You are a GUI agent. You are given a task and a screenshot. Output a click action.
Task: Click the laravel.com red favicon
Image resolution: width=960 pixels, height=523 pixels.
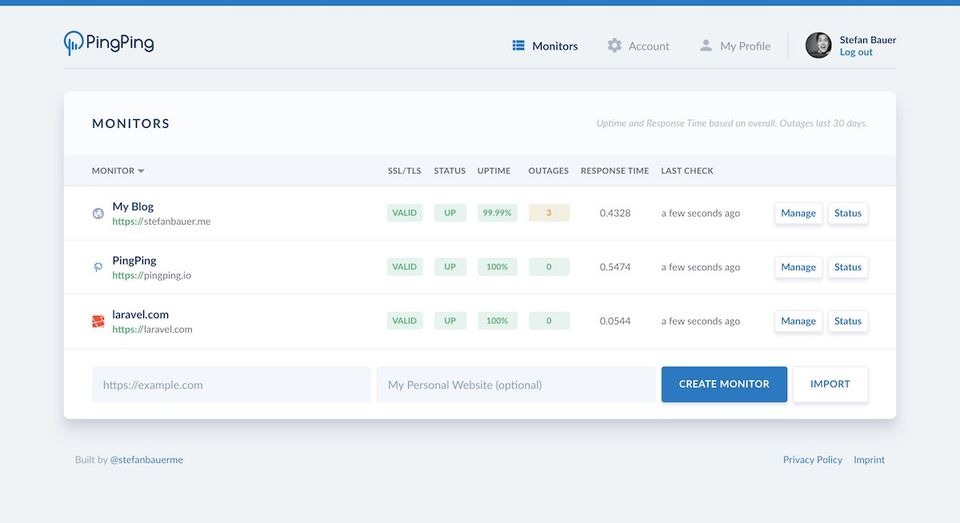pos(98,321)
